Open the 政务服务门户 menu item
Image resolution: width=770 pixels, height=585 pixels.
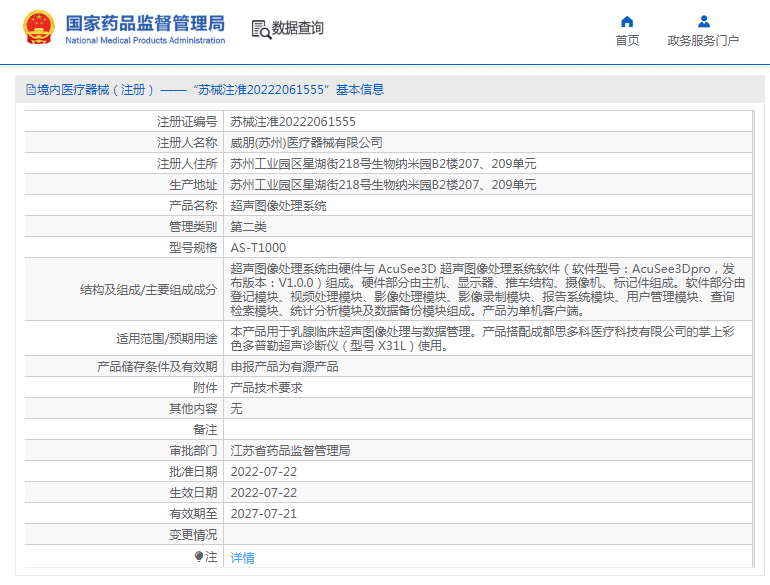(703, 41)
